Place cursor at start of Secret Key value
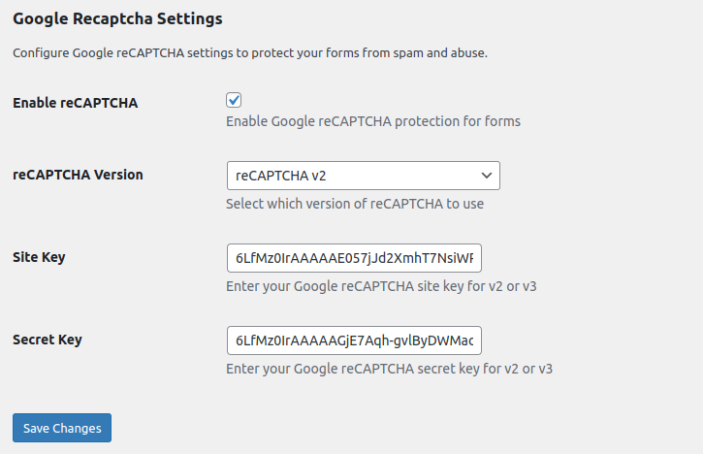 coord(237,341)
